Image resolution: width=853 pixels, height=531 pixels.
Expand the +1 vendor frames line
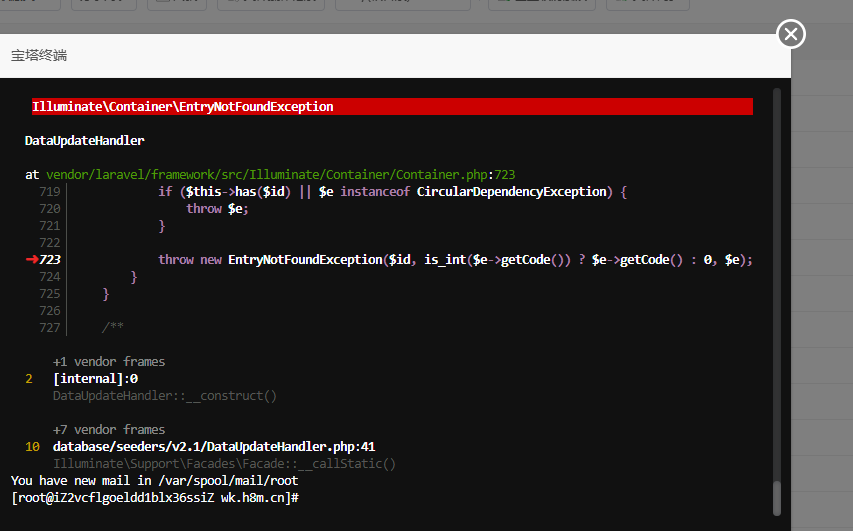(x=109, y=362)
